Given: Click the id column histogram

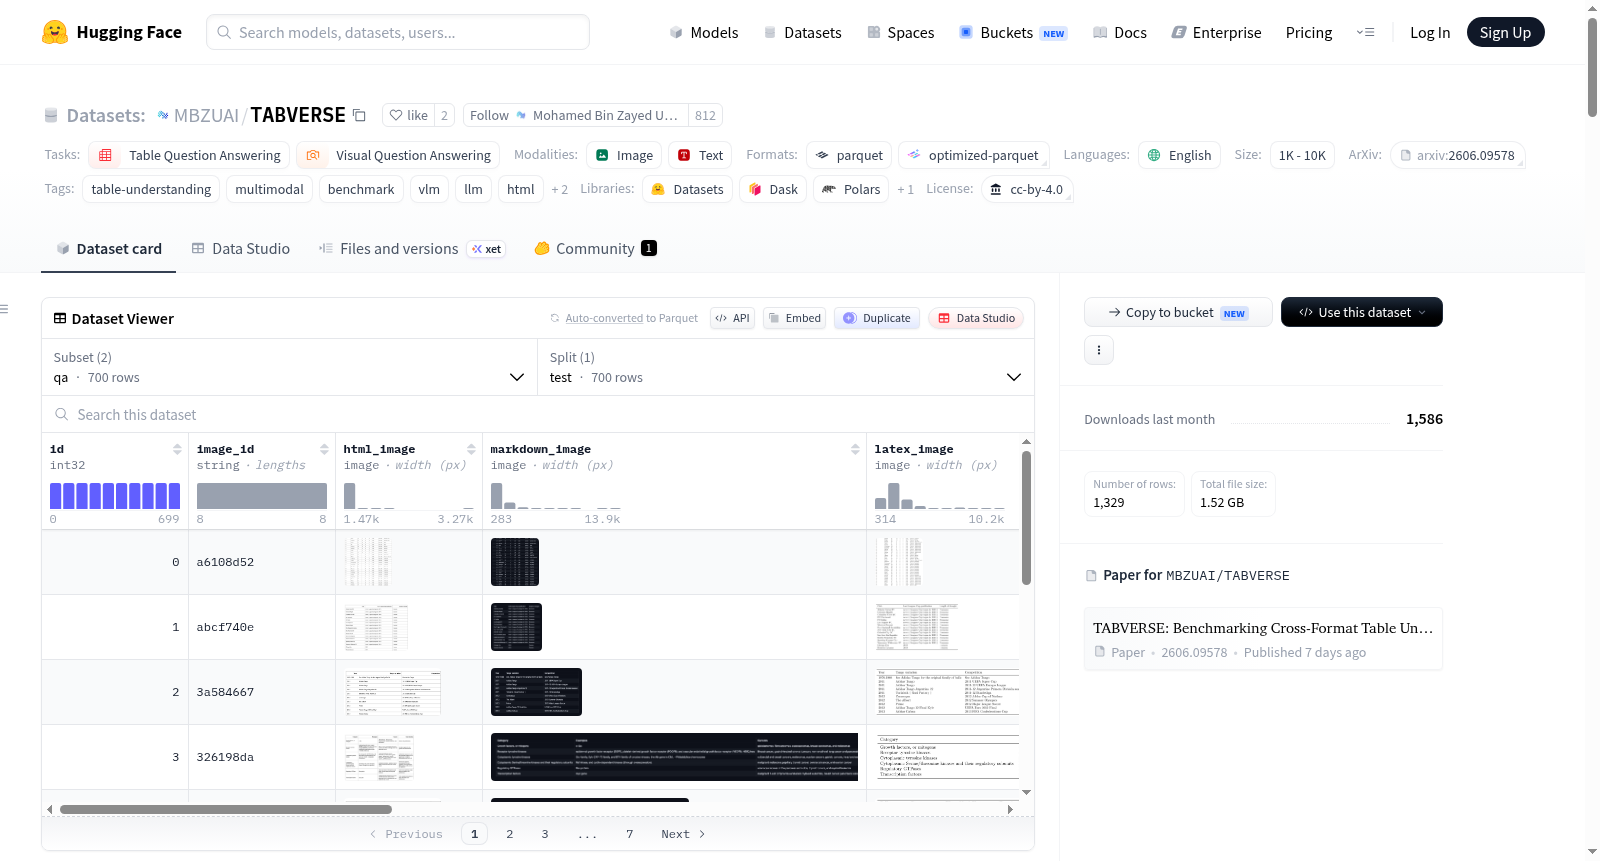Looking at the screenshot, I should (115, 496).
